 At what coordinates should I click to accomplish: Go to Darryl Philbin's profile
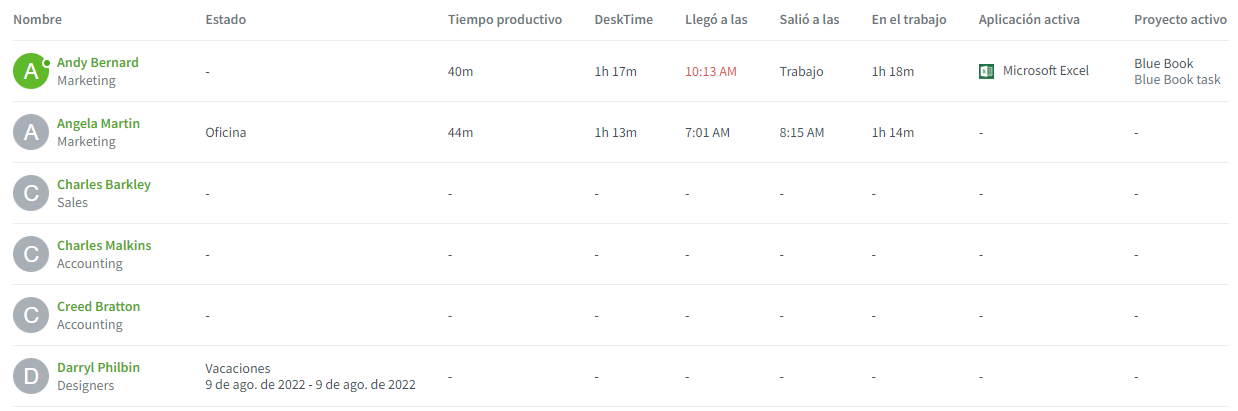click(98, 367)
